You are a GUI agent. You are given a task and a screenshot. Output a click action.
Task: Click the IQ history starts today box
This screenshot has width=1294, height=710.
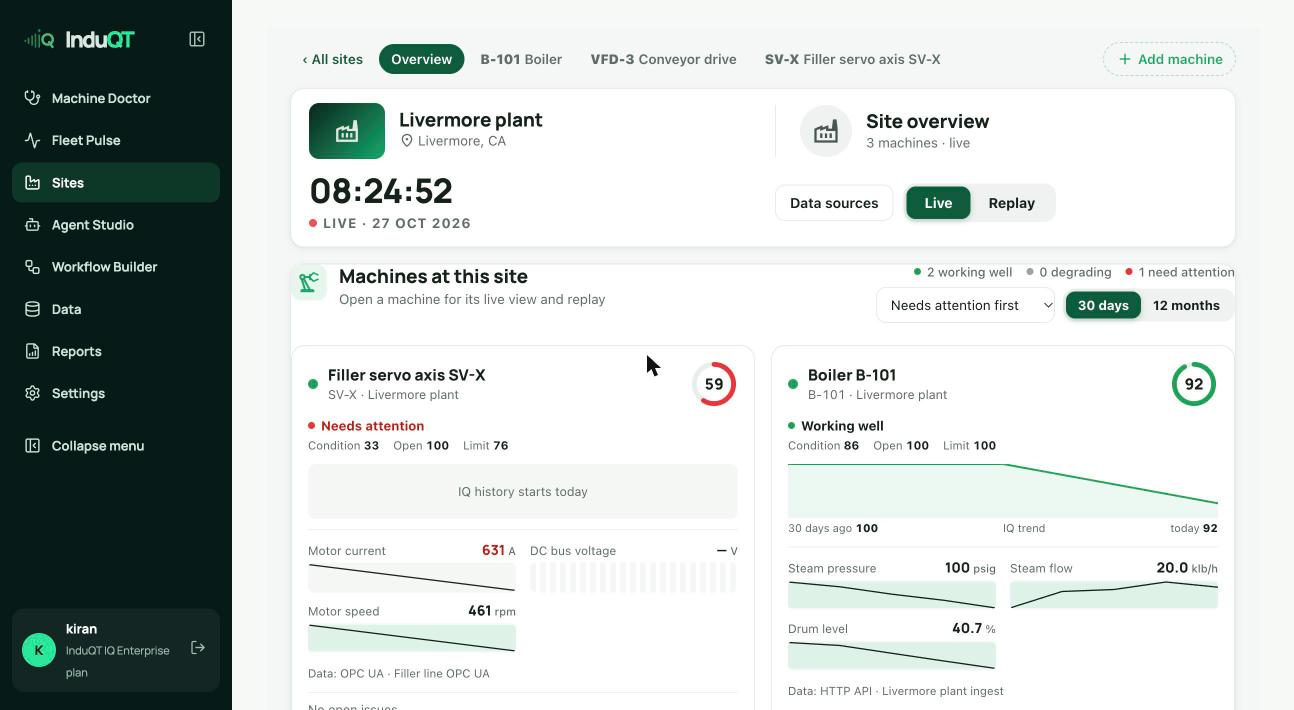(523, 492)
